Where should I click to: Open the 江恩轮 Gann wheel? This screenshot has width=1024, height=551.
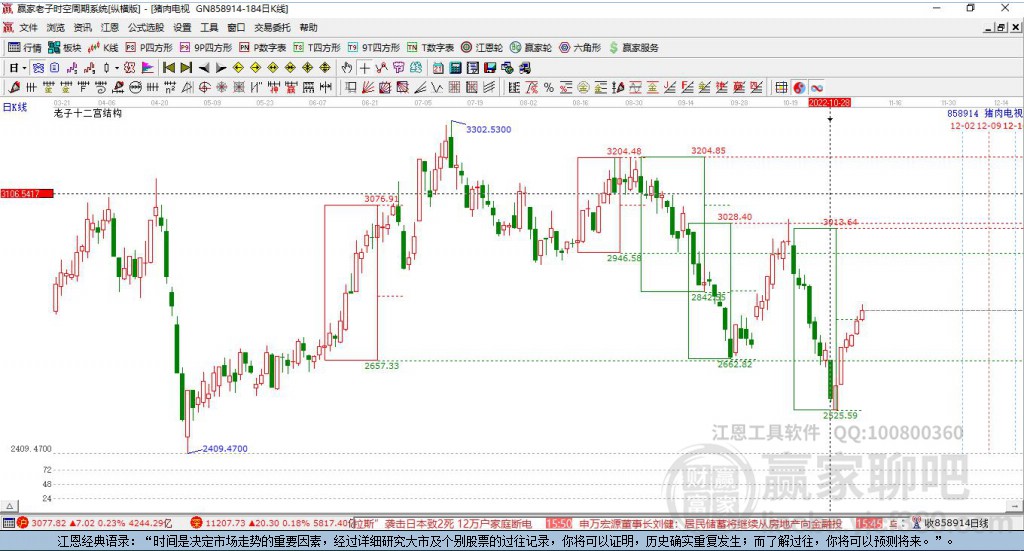click(482, 48)
